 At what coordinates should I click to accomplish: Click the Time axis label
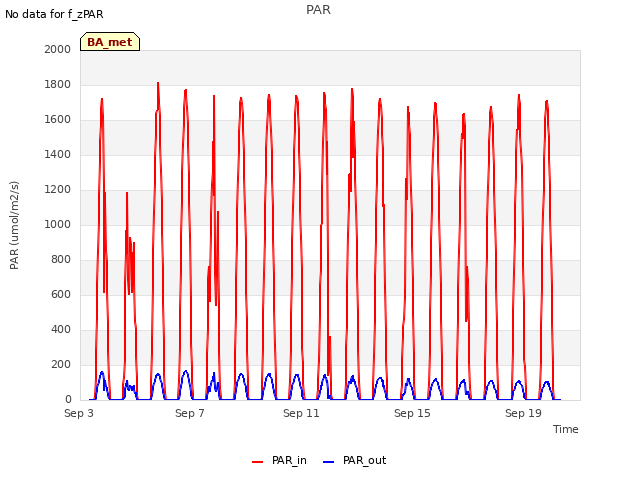click(x=566, y=429)
